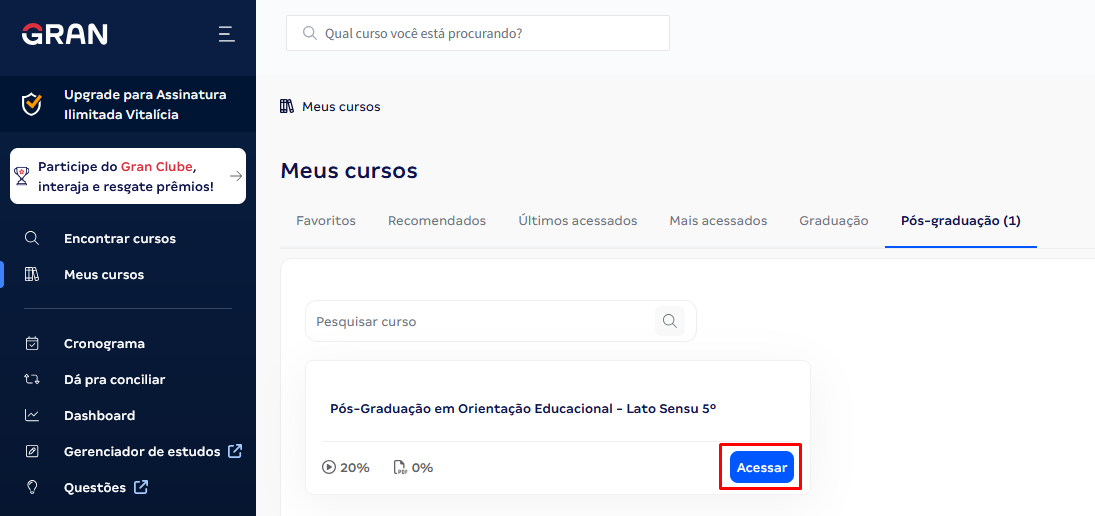1095x516 pixels.
Task: Switch to the Últimos acessados tab
Action: [x=578, y=221]
